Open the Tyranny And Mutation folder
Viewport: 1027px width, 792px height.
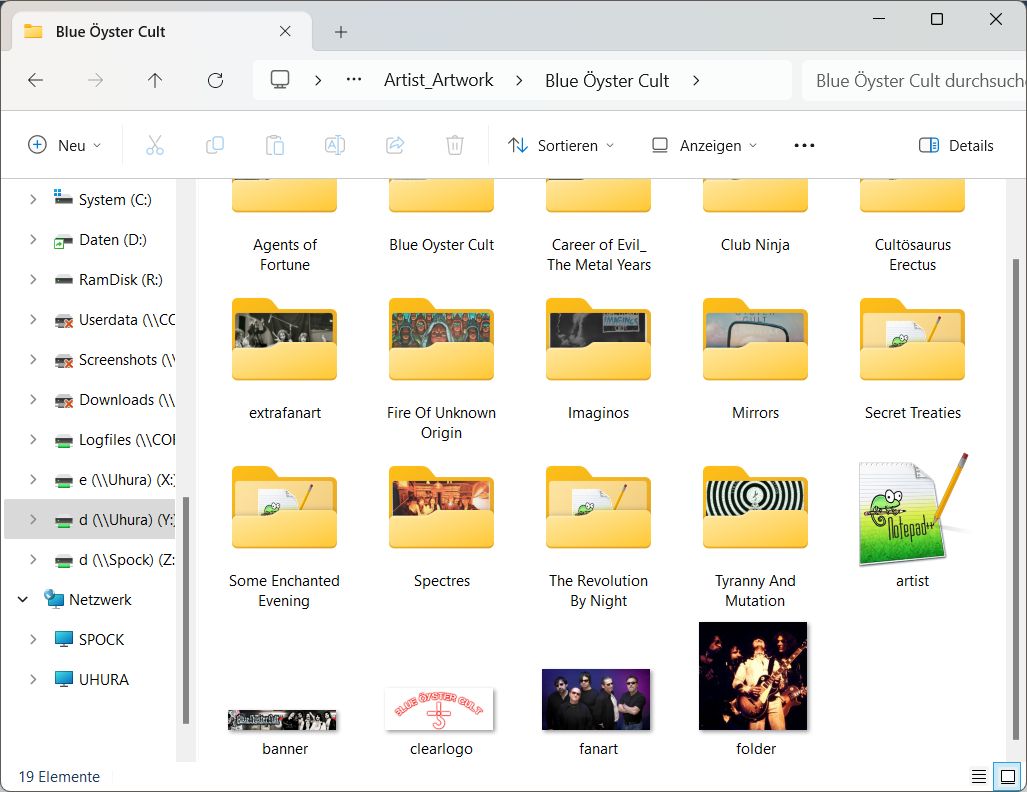point(755,537)
